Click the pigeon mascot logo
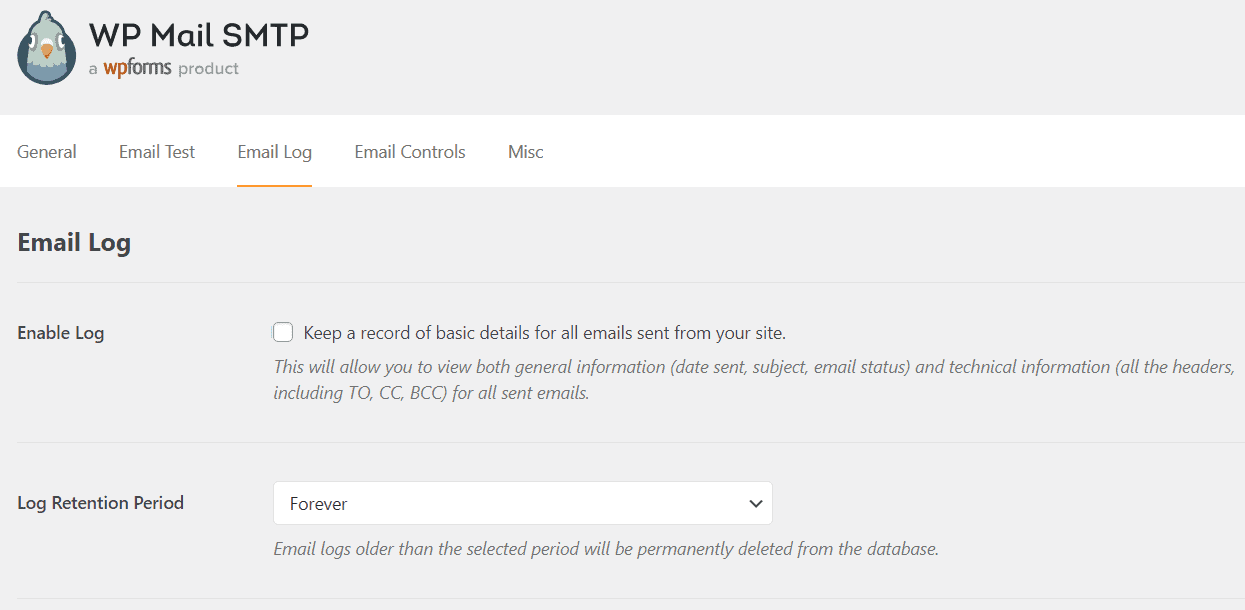Image resolution: width=1245 pixels, height=610 pixels. pos(47,48)
